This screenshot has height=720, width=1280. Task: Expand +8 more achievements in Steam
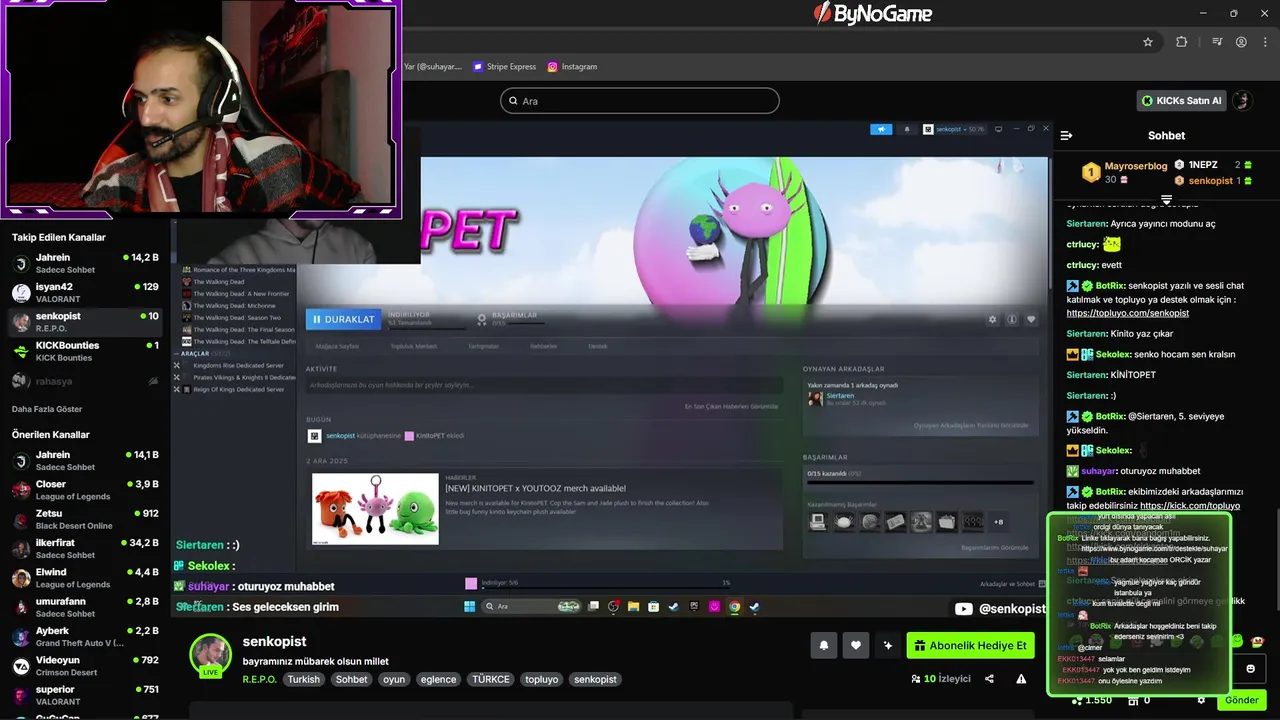[x=998, y=522]
